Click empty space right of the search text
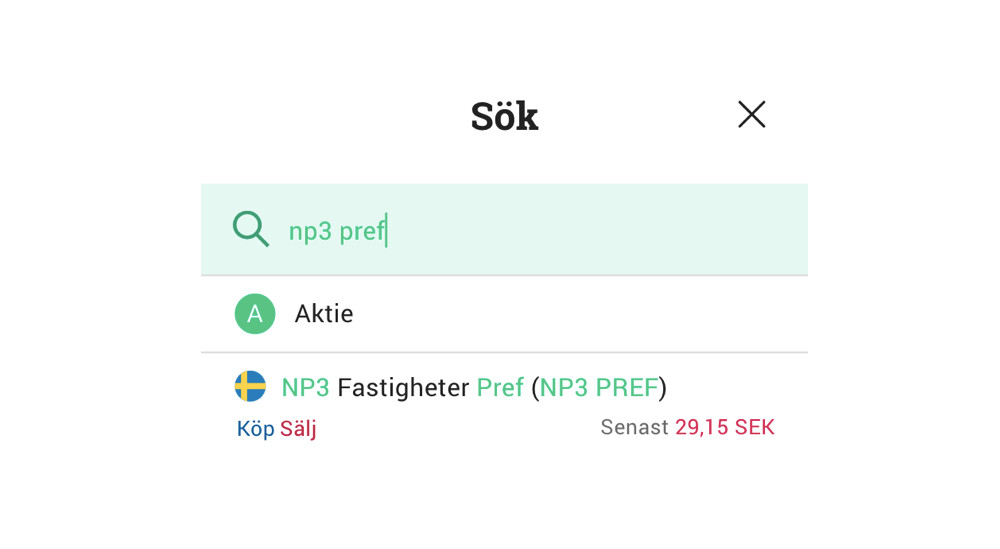The width and height of the screenshot is (1000, 549). point(600,230)
